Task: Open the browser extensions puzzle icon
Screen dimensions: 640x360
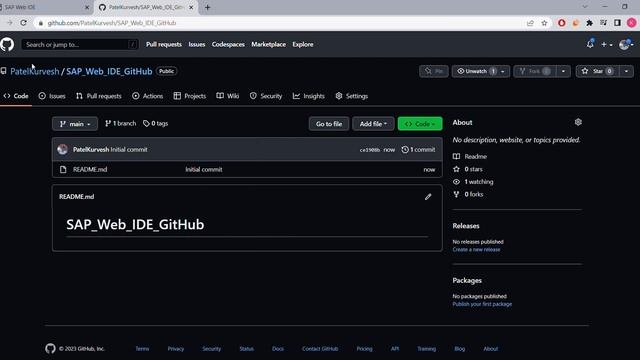Action: click(589, 23)
